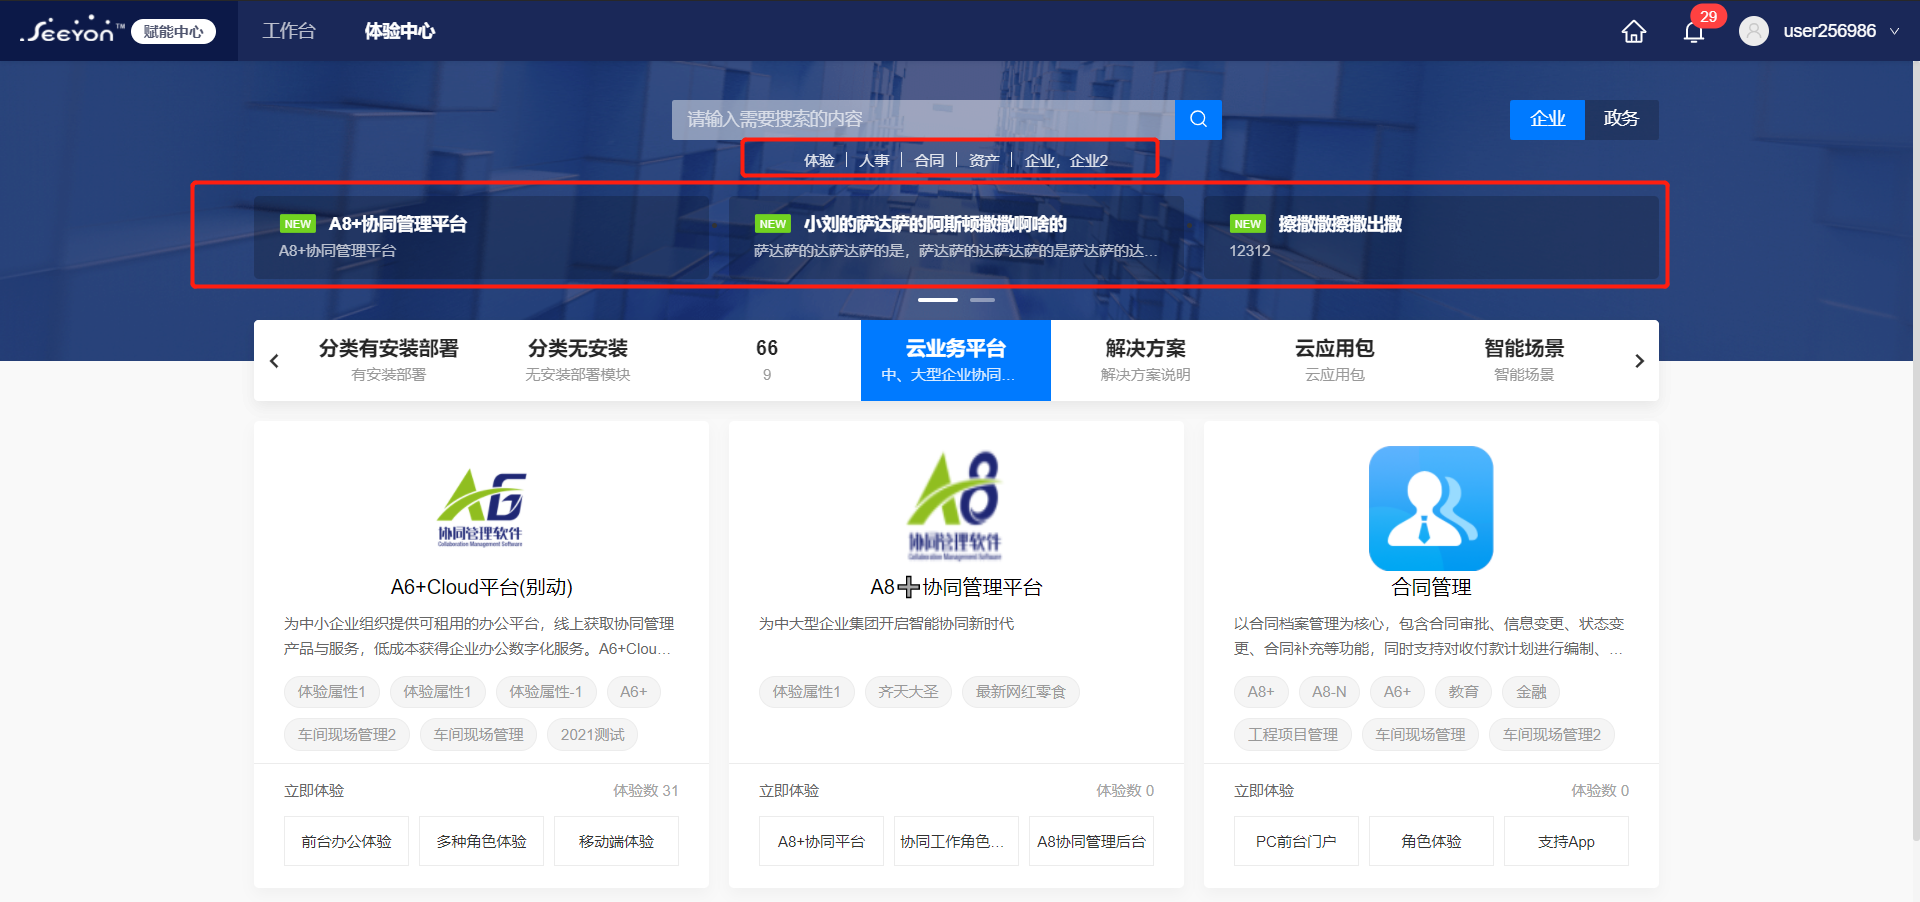1920x902 pixels.
Task: Select the second carousel indicator
Action: (982, 299)
